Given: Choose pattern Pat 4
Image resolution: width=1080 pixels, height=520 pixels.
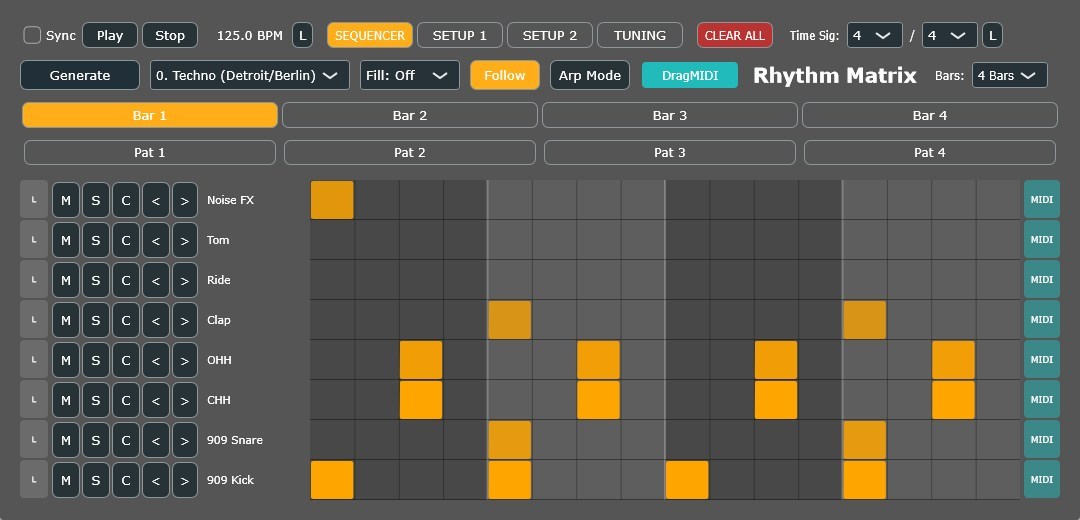Looking at the screenshot, I should (x=930, y=153).
